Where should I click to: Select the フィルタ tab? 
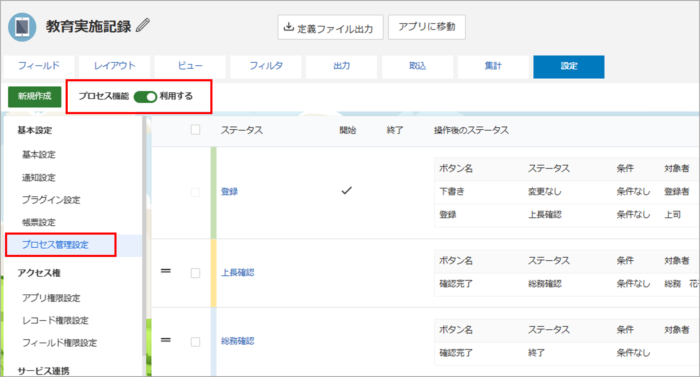(x=266, y=66)
